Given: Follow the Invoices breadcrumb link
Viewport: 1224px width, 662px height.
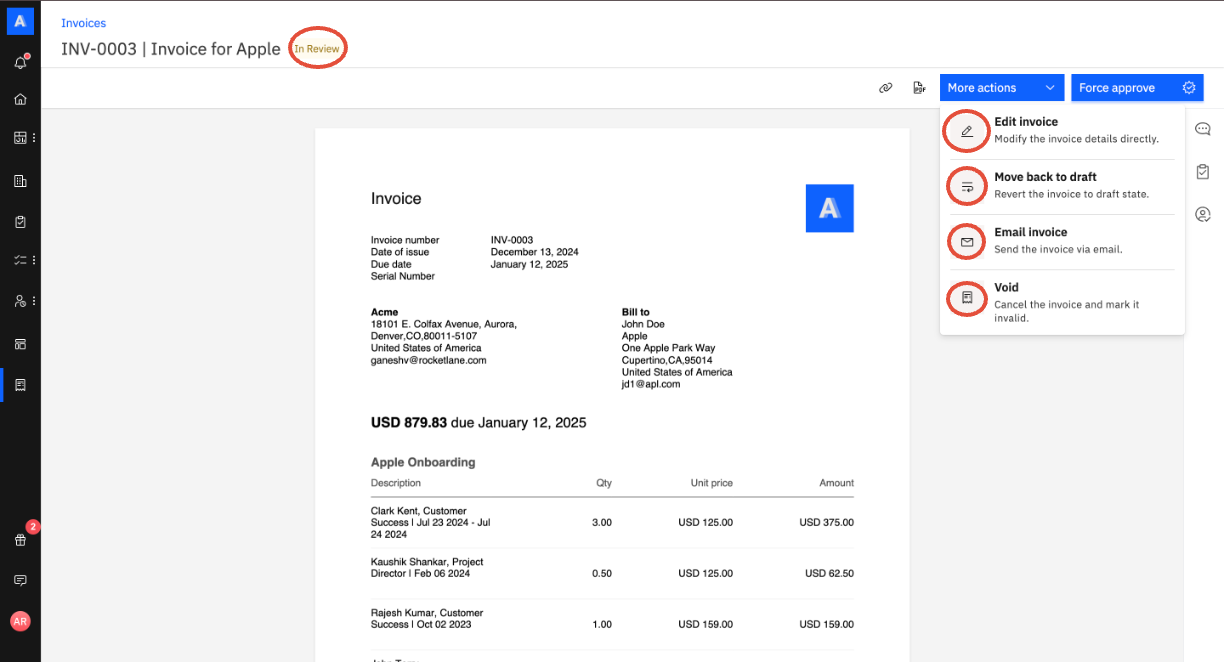Looking at the screenshot, I should click(x=83, y=23).
